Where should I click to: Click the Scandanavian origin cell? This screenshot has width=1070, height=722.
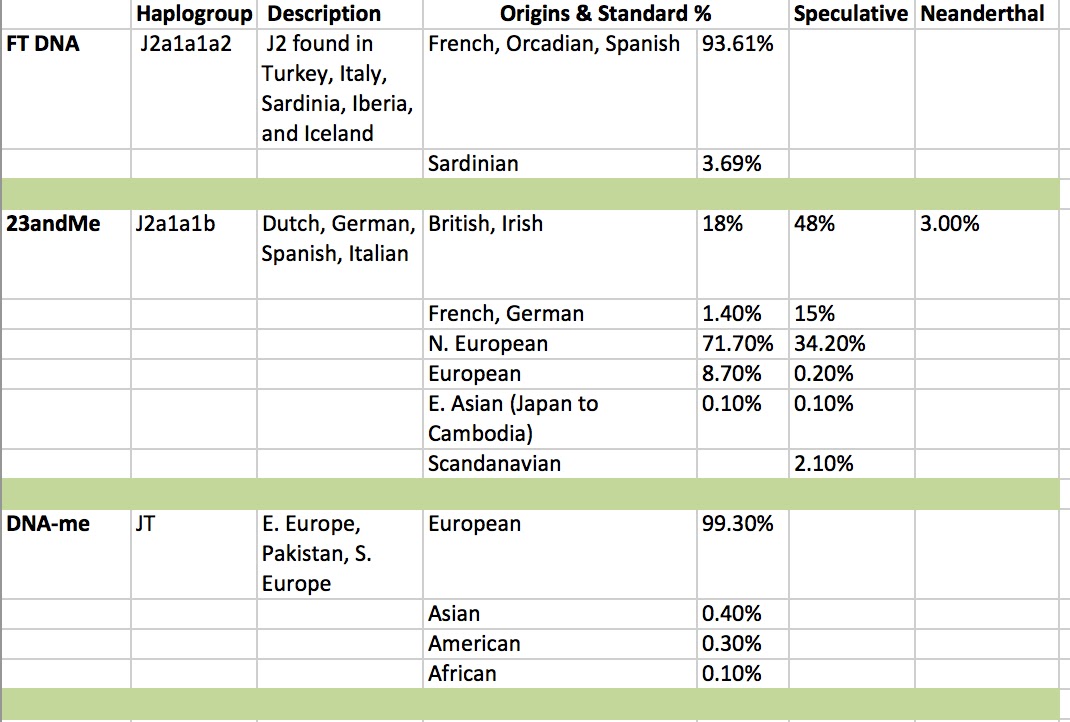[494, 464]
